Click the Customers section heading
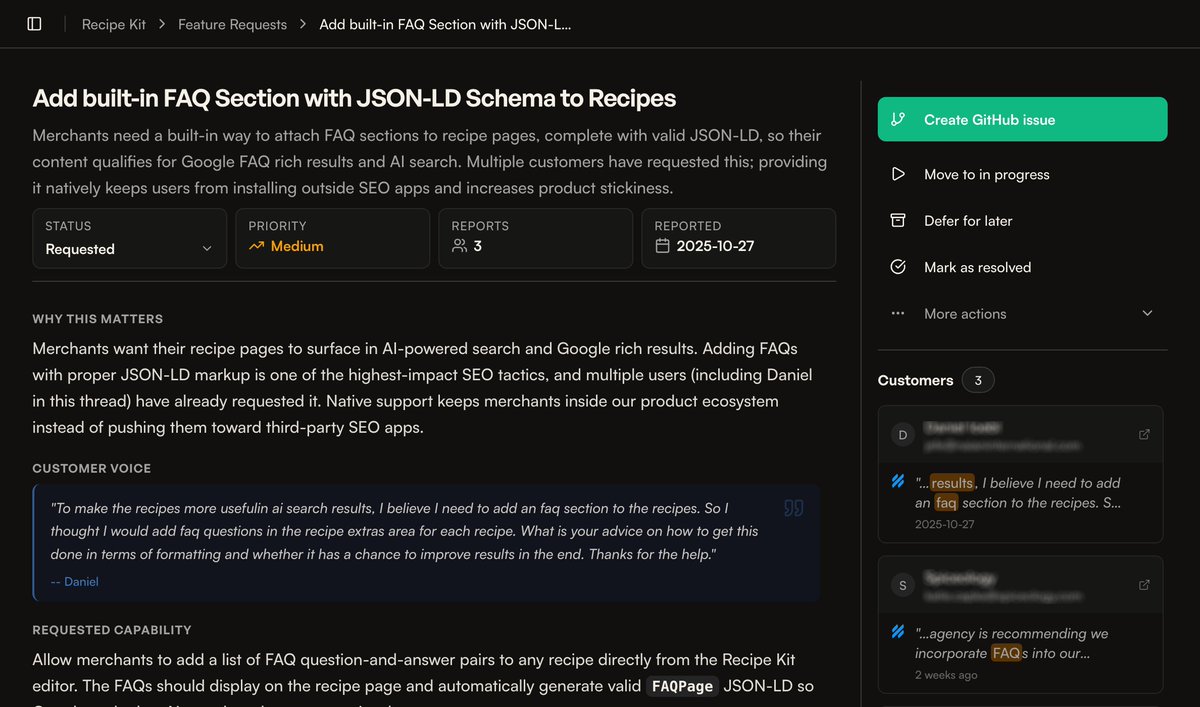 click(x=915, y=380)
